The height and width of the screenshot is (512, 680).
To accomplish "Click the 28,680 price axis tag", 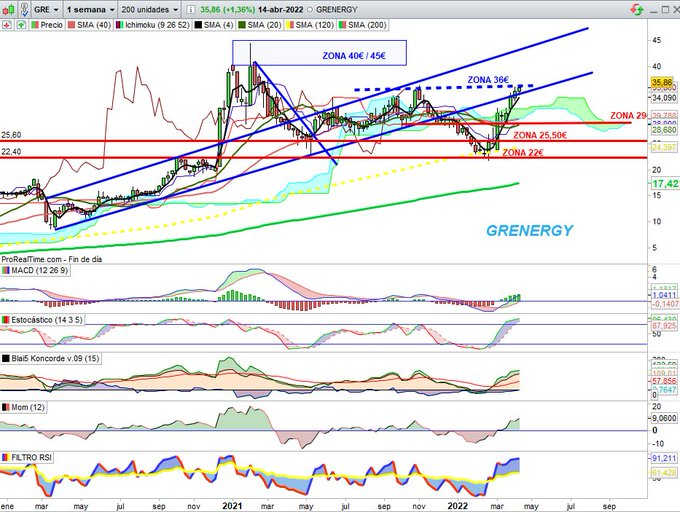I will click(664, 130).
